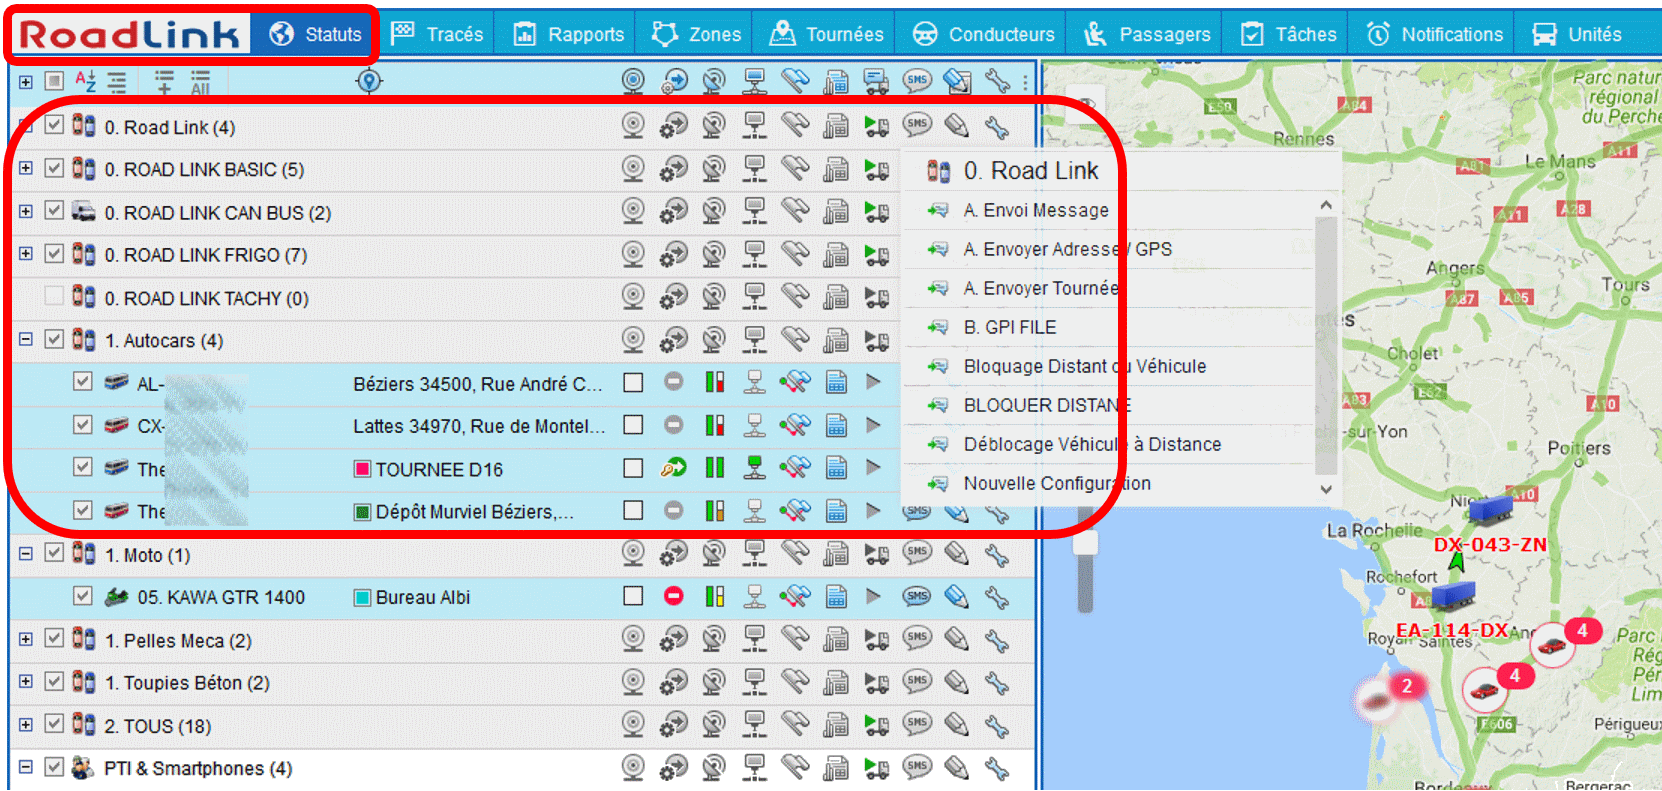Tick the empty box in TOURNEE D16 row
The image size is (1662, 791).
click(633, 468)
